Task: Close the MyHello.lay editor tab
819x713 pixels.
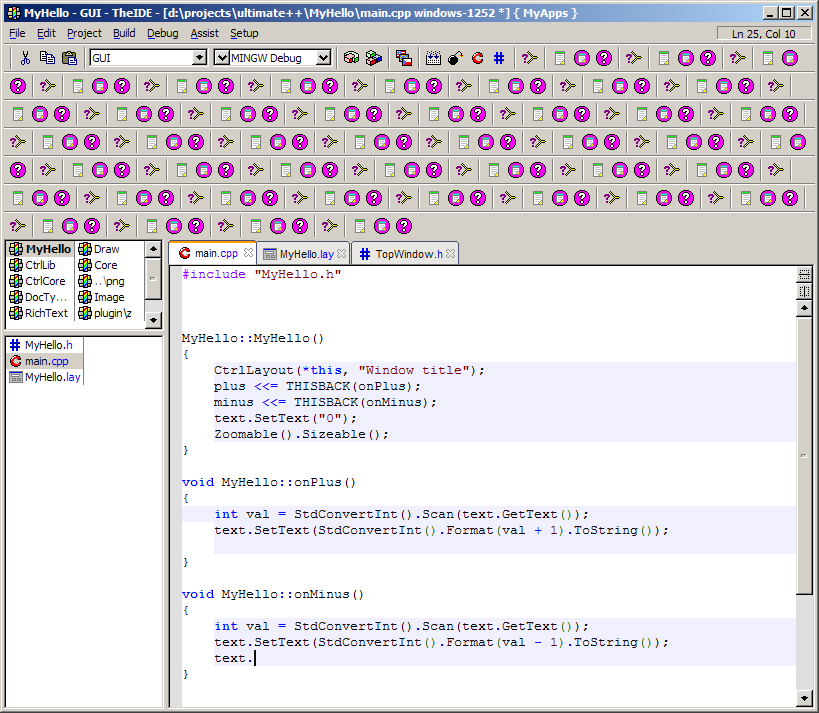Action: pyautogui.click(x=342, y=254)
